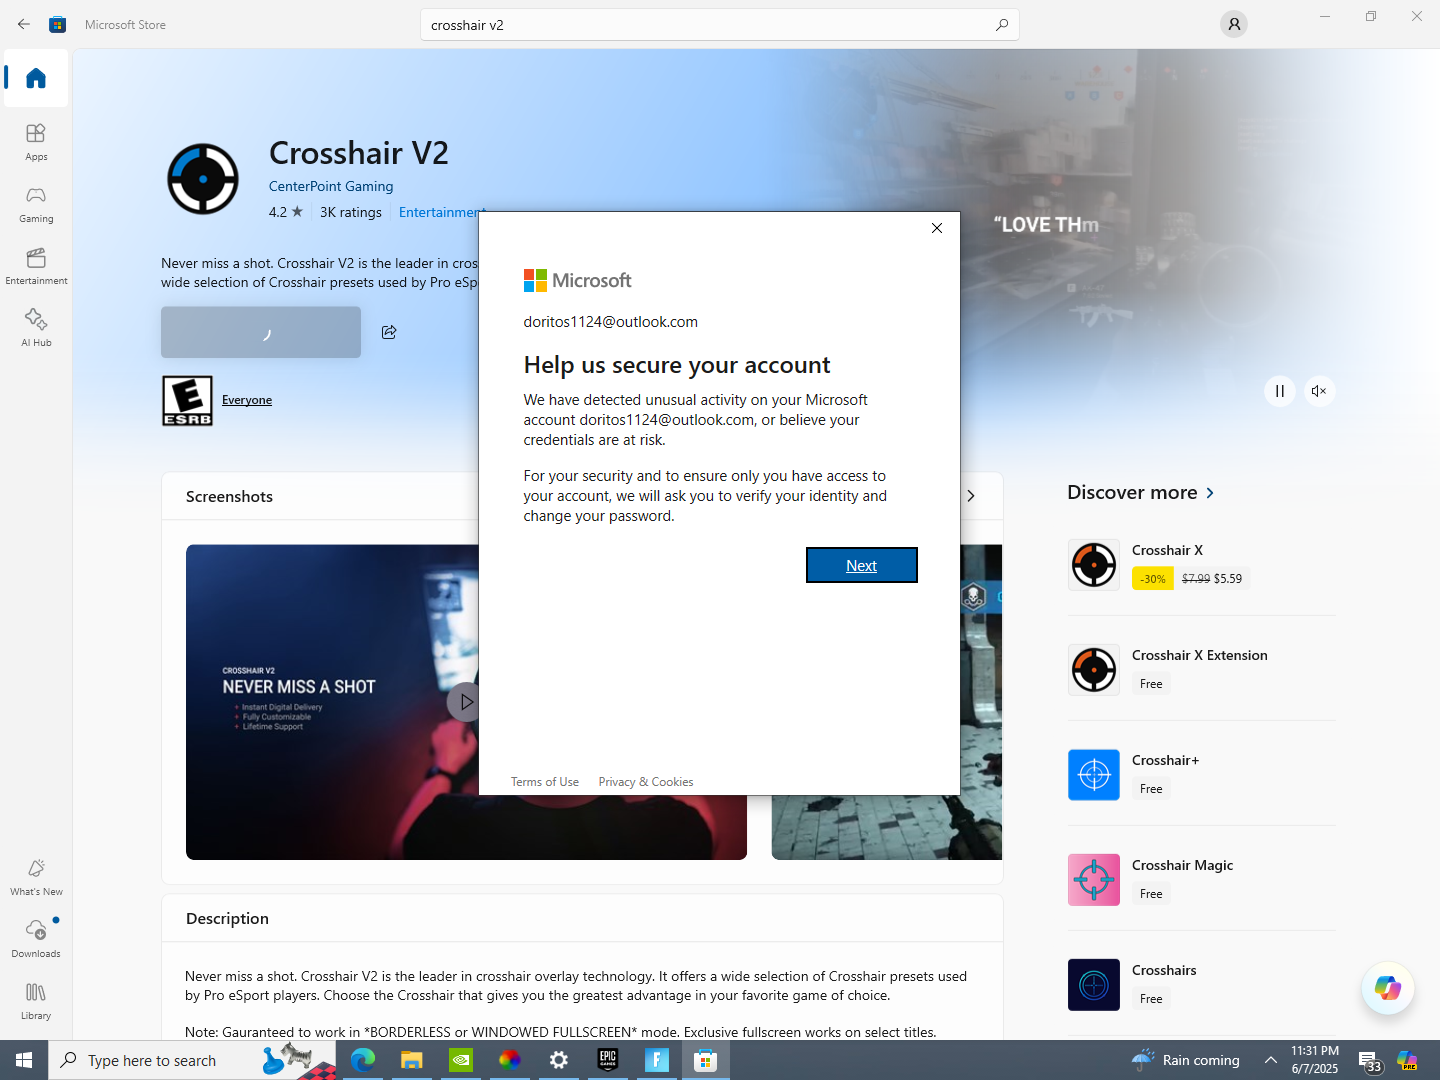
Task: Click the Crosshair V2 app logo
Action: pyautogui.click(x=203, y=179)
